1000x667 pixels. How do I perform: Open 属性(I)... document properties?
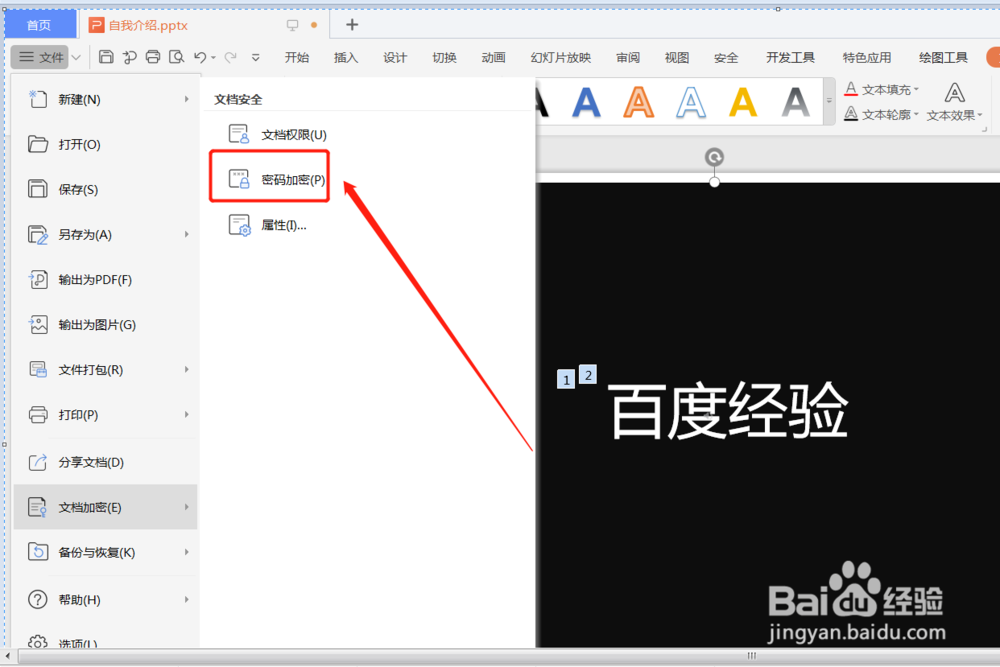click(268, 225)
